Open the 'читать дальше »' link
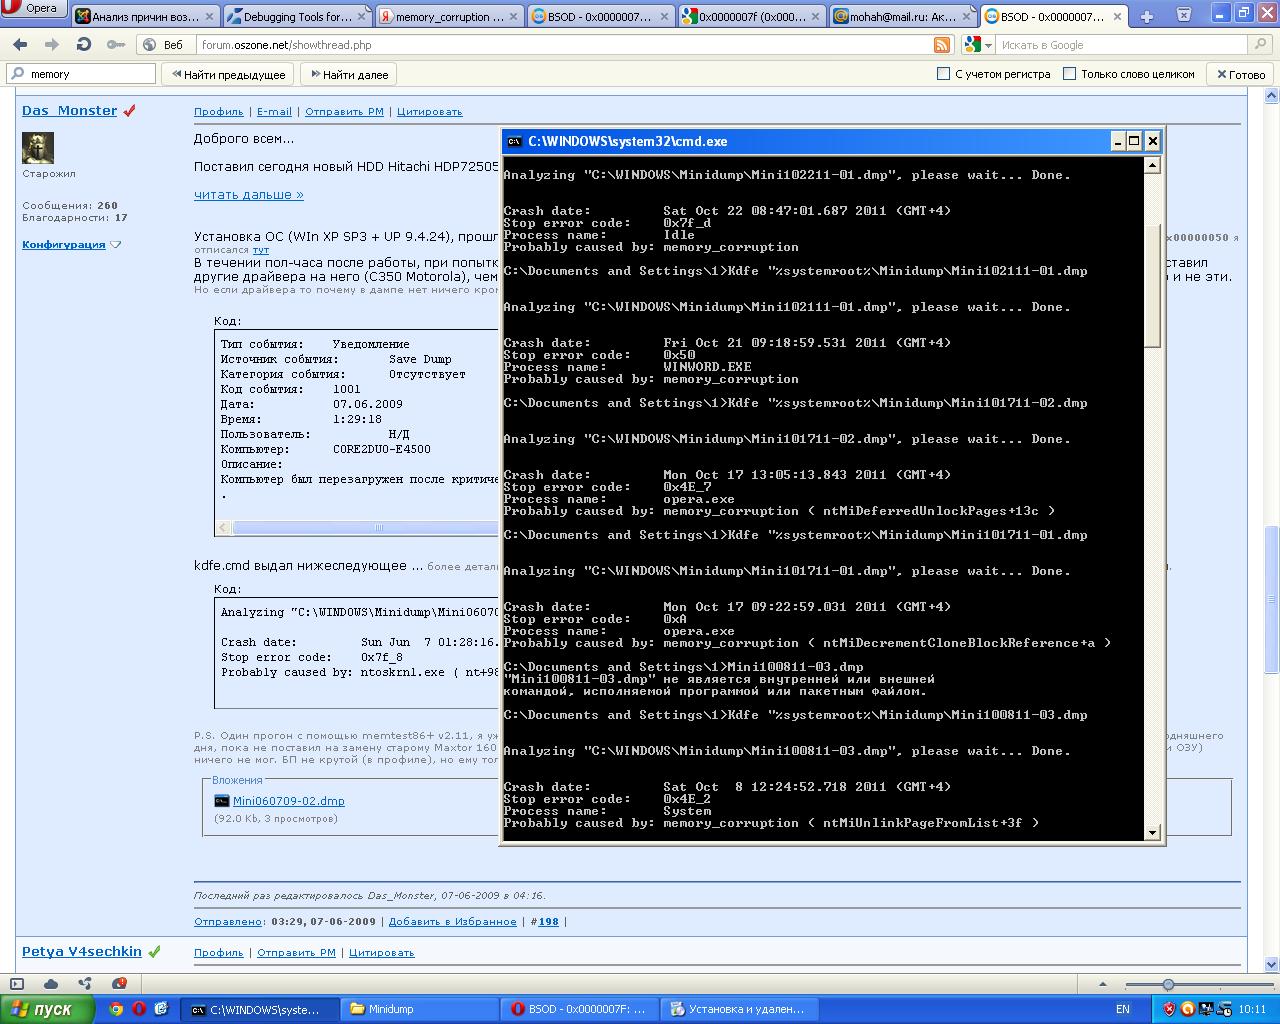1280x1024 pixels. [248, 195]
